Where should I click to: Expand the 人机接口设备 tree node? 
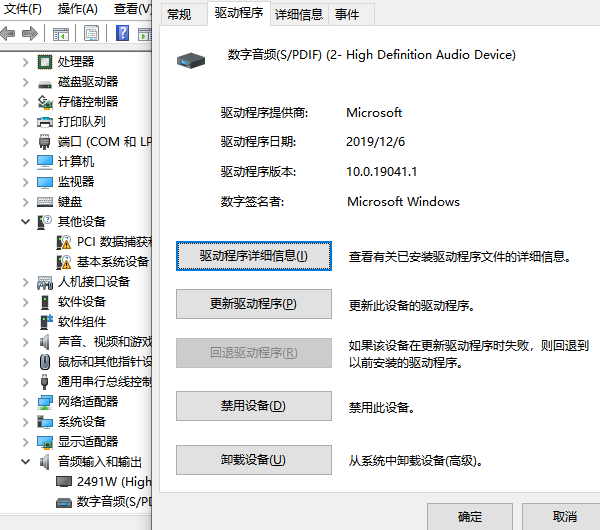[25, 282]
